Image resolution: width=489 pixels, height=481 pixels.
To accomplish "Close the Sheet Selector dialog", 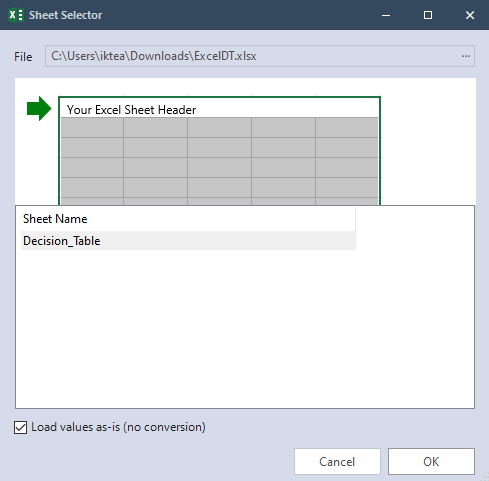I will (470, 15).
